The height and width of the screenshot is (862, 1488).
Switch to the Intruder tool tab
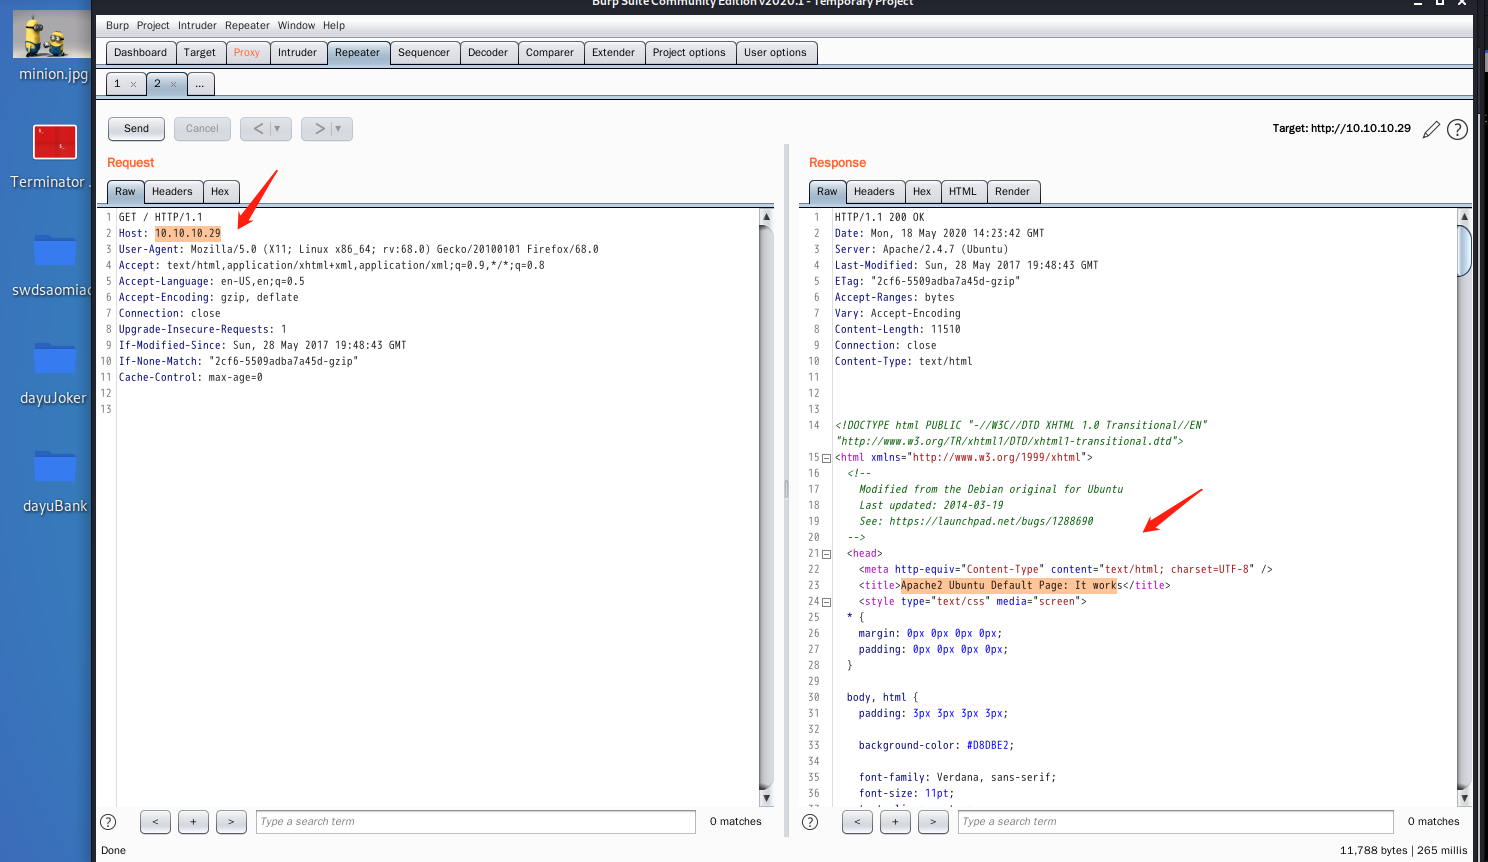coord(297,53)
